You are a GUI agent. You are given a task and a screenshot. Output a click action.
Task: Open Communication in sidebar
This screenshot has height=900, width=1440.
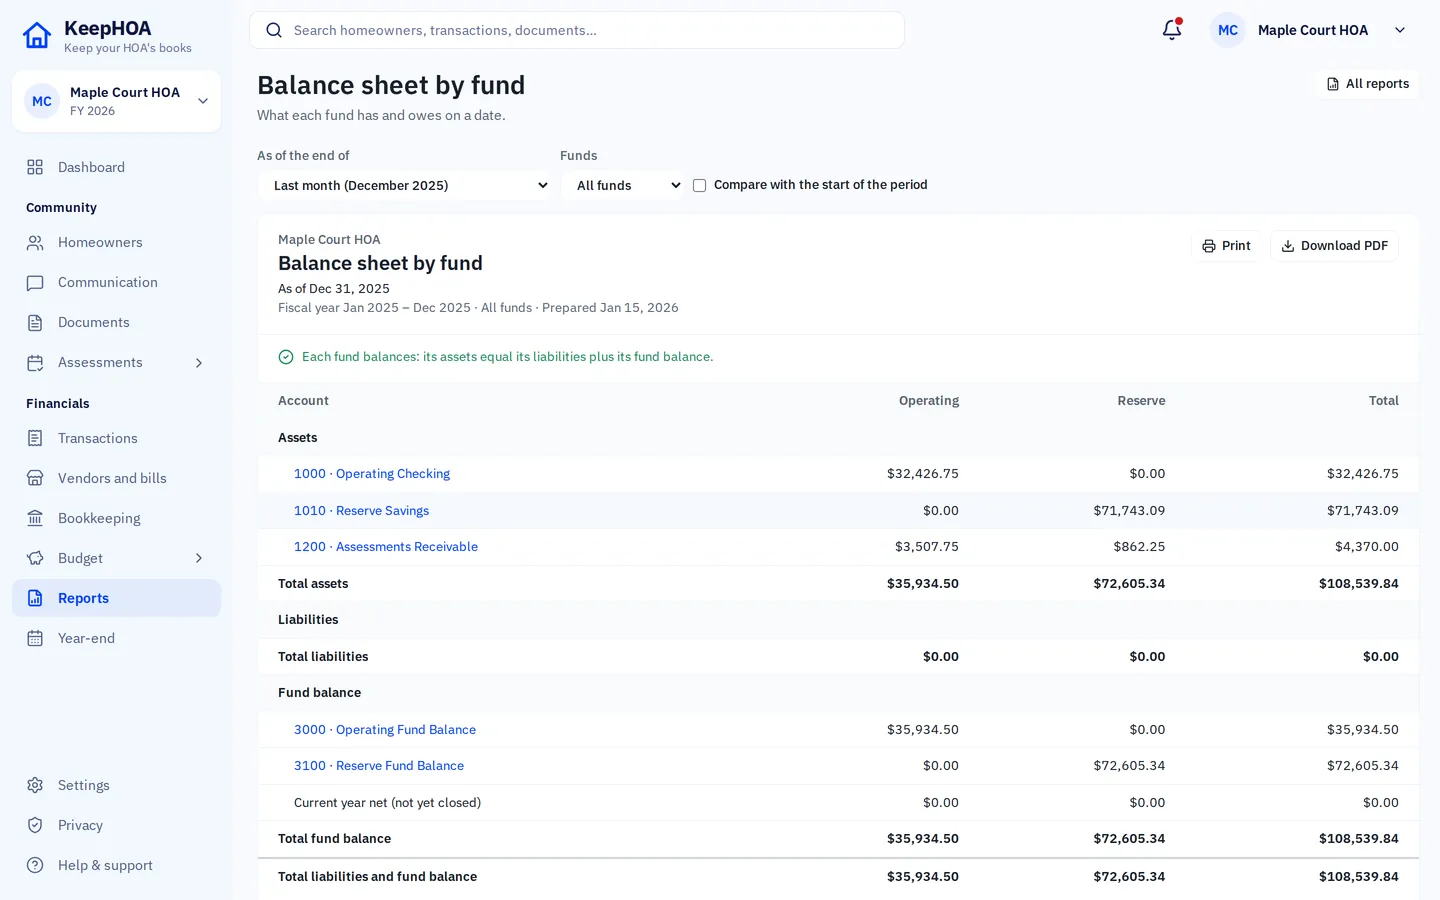(x=116, y=283)
